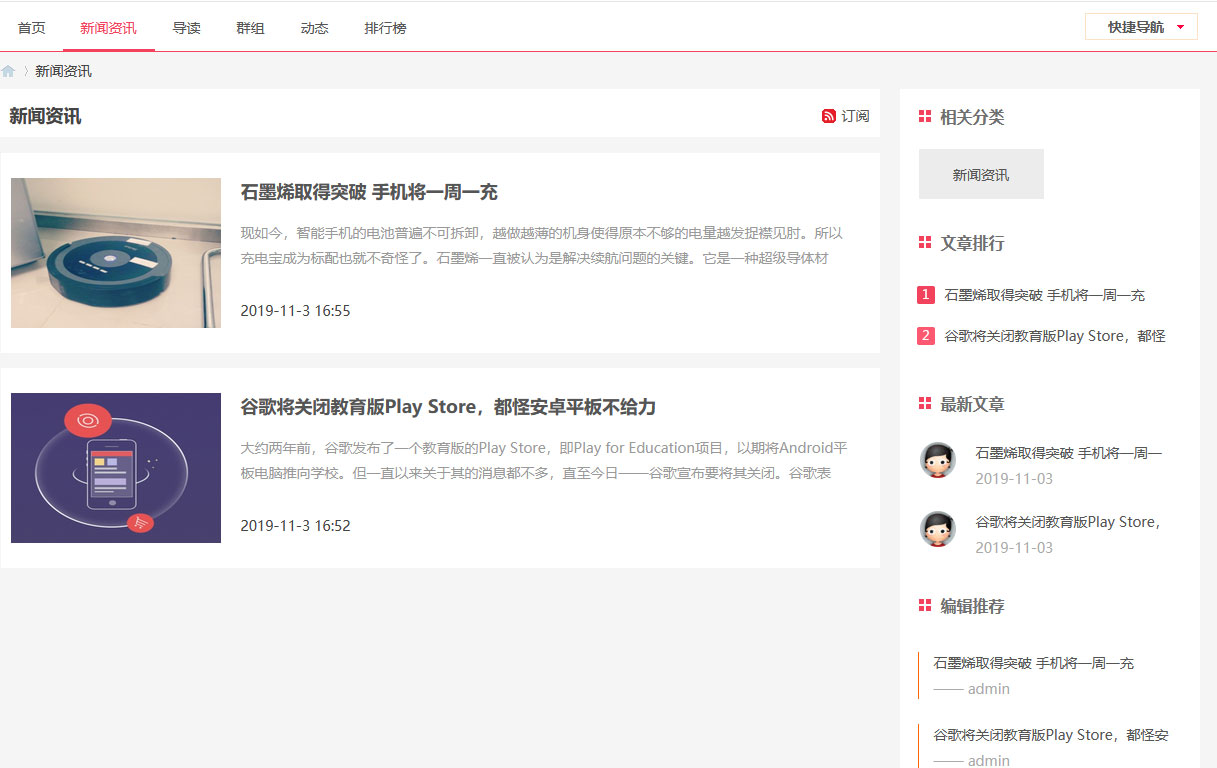Viewport: 1217px width, 768px height.
Task: Click the grid icon beside 相关分类
Action: [x=924, y=117]
